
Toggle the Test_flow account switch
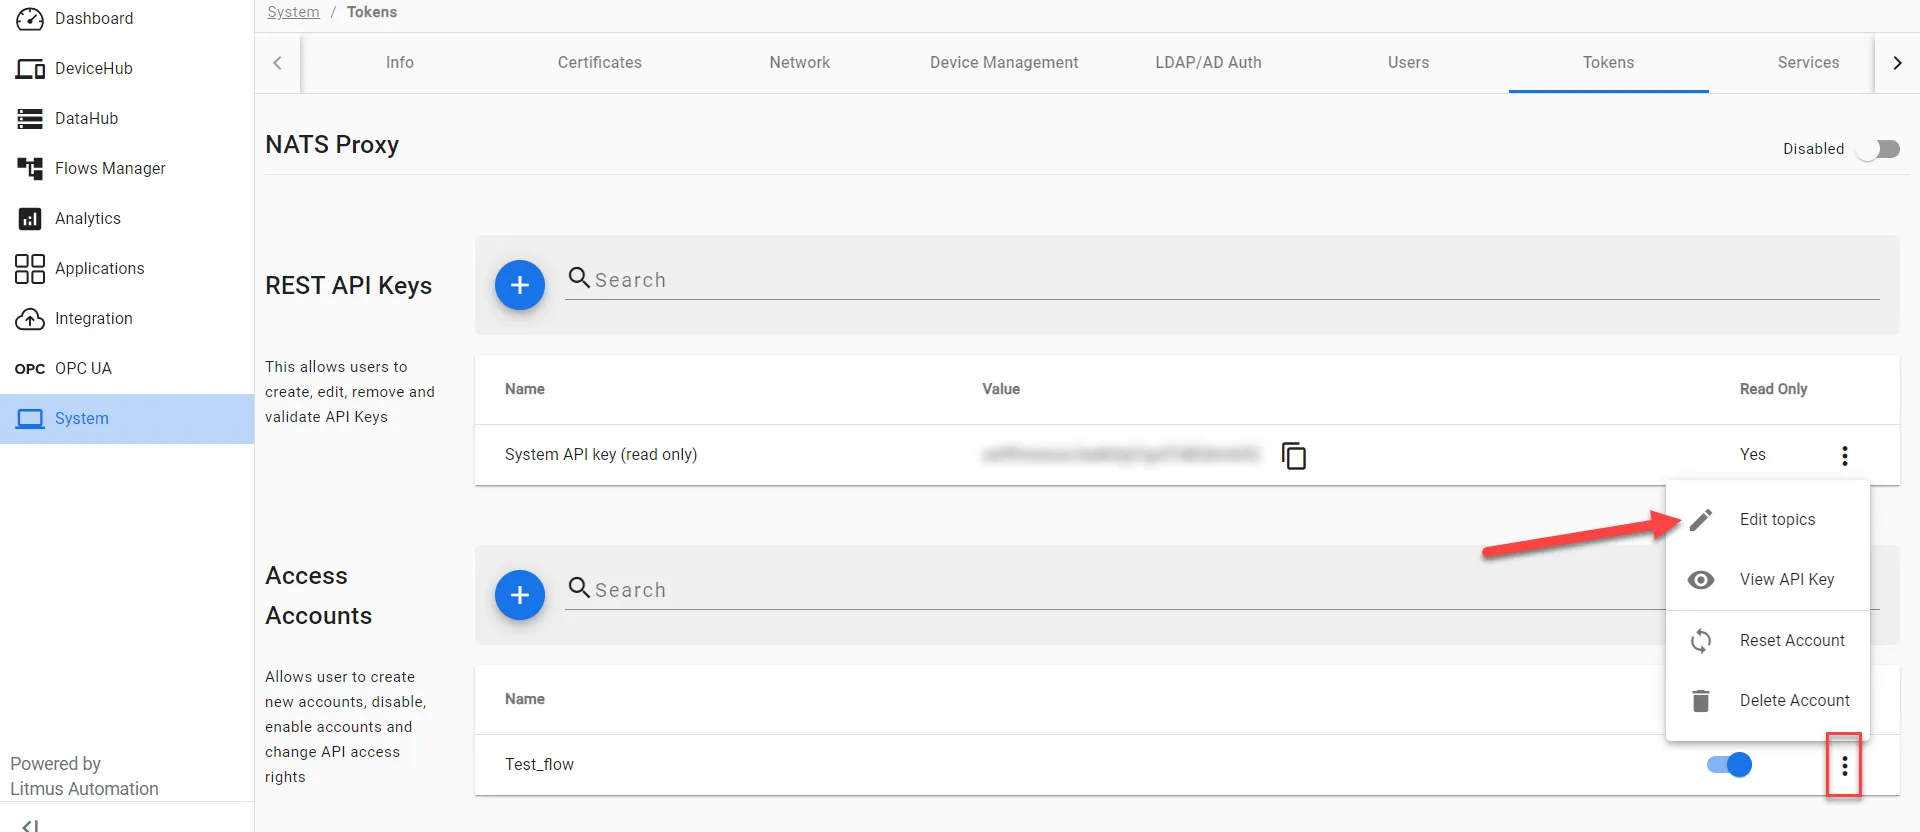click(1729, 765)
